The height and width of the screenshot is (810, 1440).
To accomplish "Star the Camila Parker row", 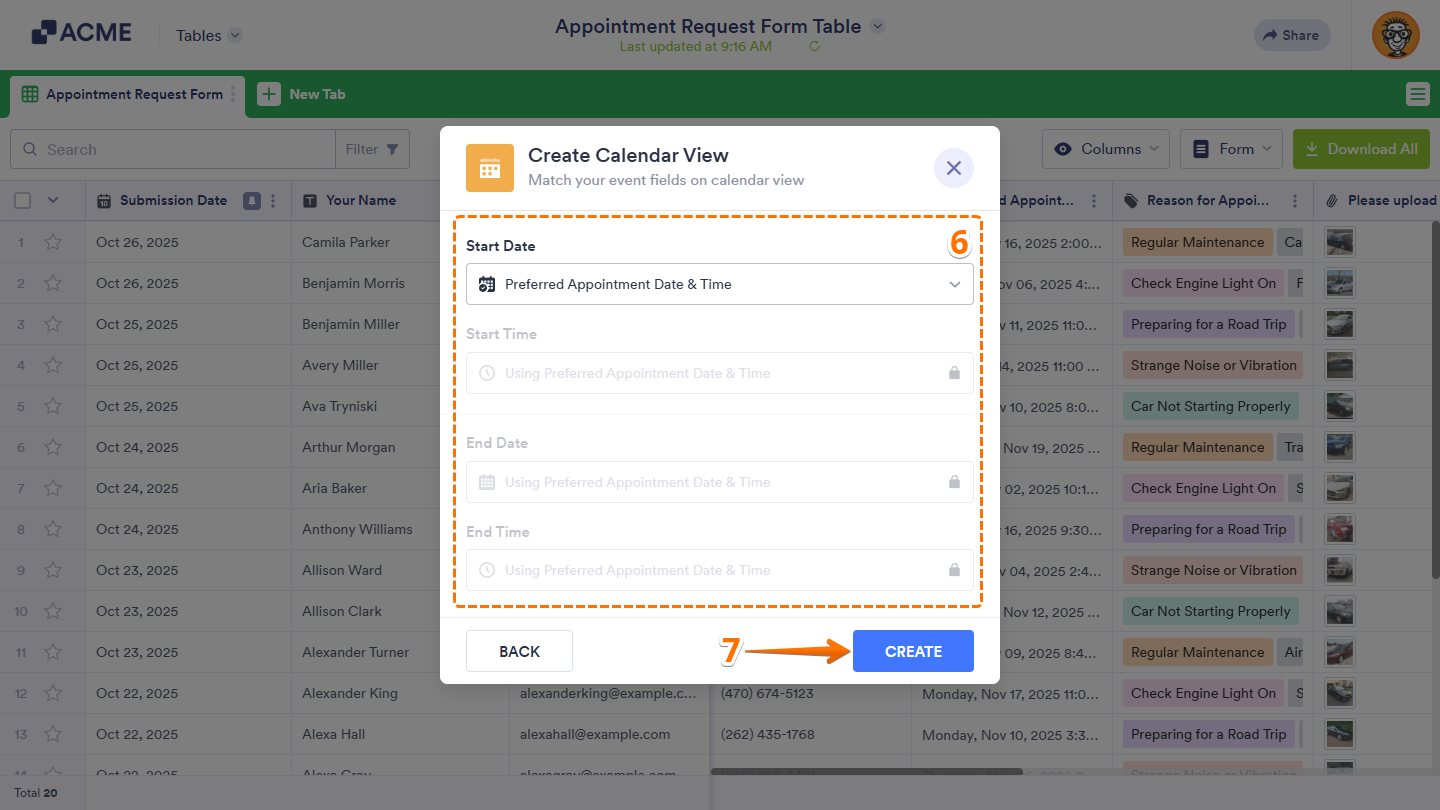I will (x=53, y=242).
